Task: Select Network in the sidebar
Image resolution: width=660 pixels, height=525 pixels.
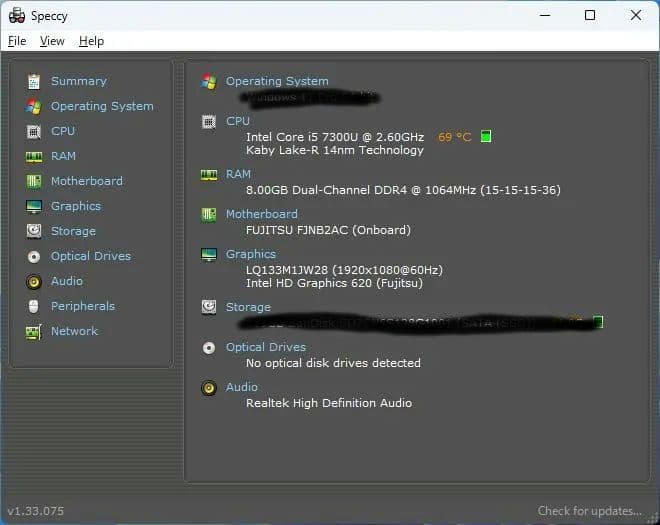Action: (74, 331)
